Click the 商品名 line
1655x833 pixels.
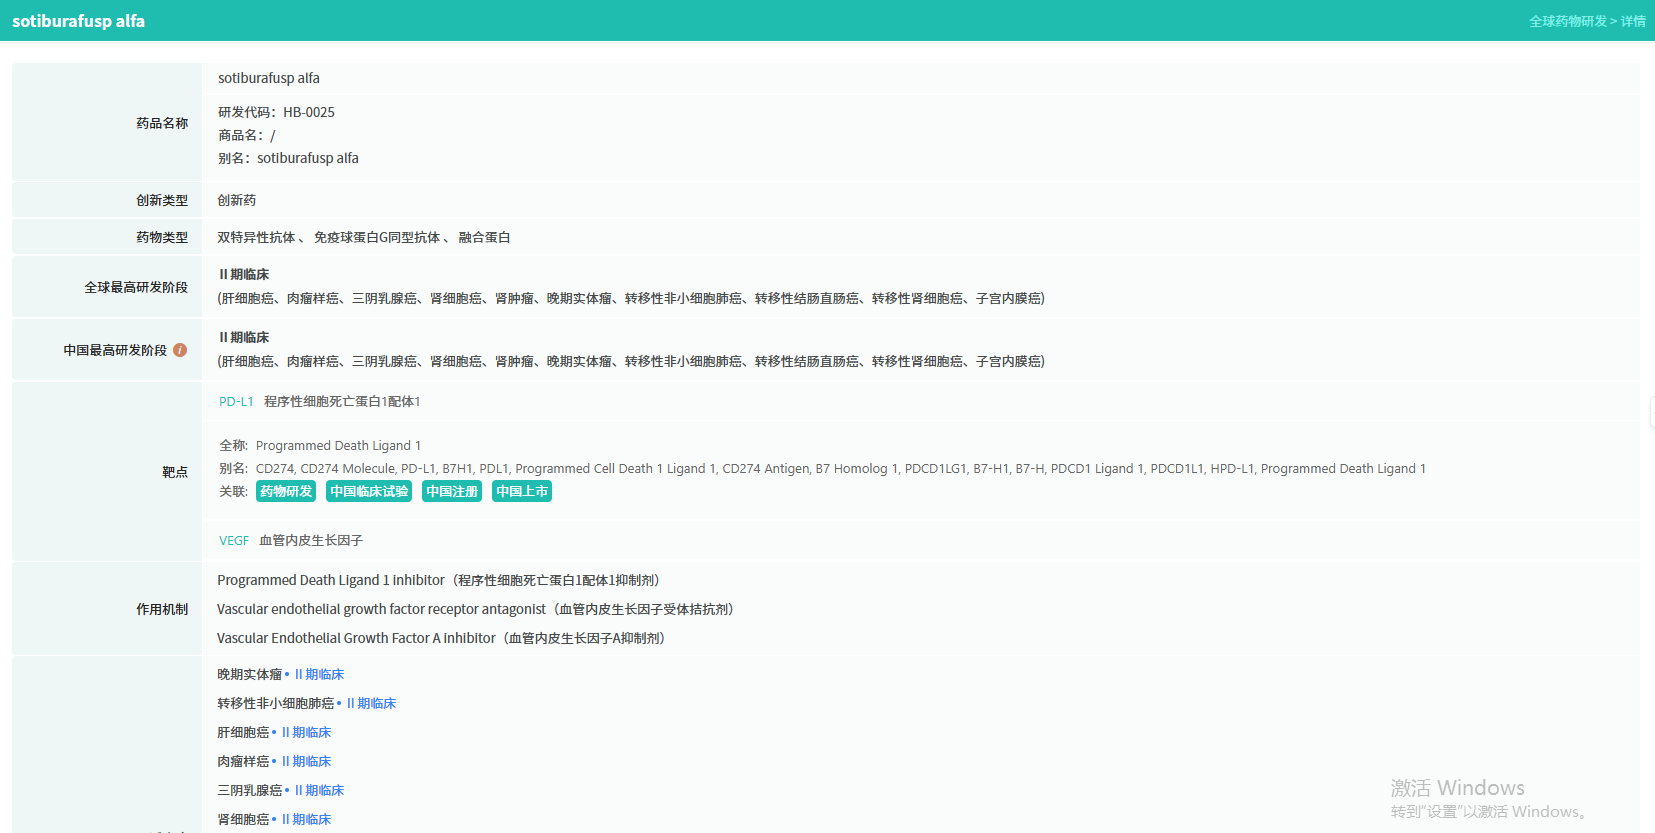[247, 135]
